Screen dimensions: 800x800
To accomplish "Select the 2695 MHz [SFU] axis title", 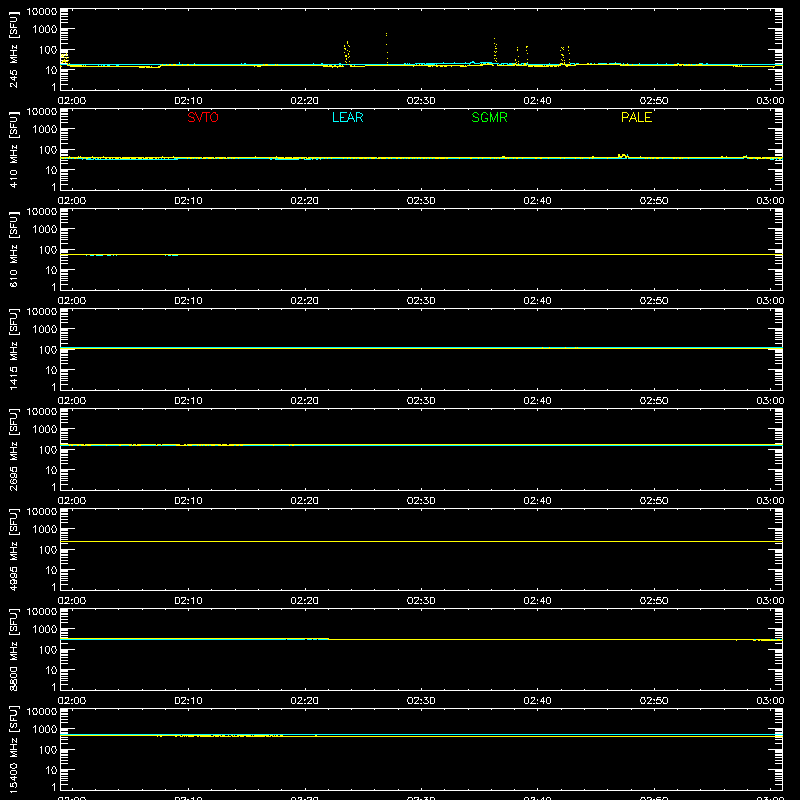I will pyautogui.click(x=13, y=449).
